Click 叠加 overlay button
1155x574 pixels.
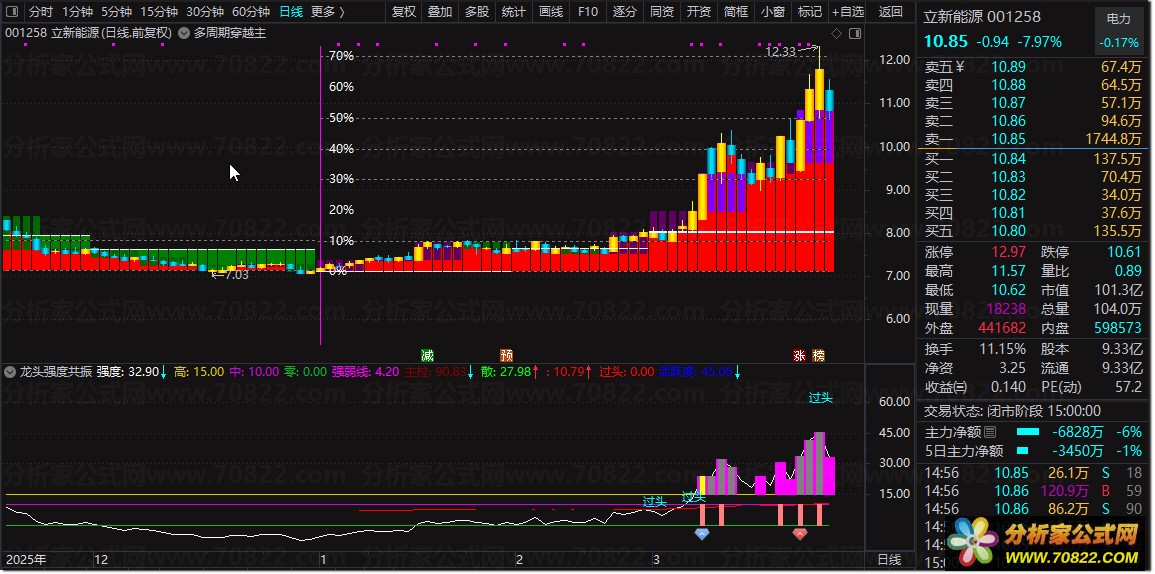pyautogui.click(x=440, y=12)
